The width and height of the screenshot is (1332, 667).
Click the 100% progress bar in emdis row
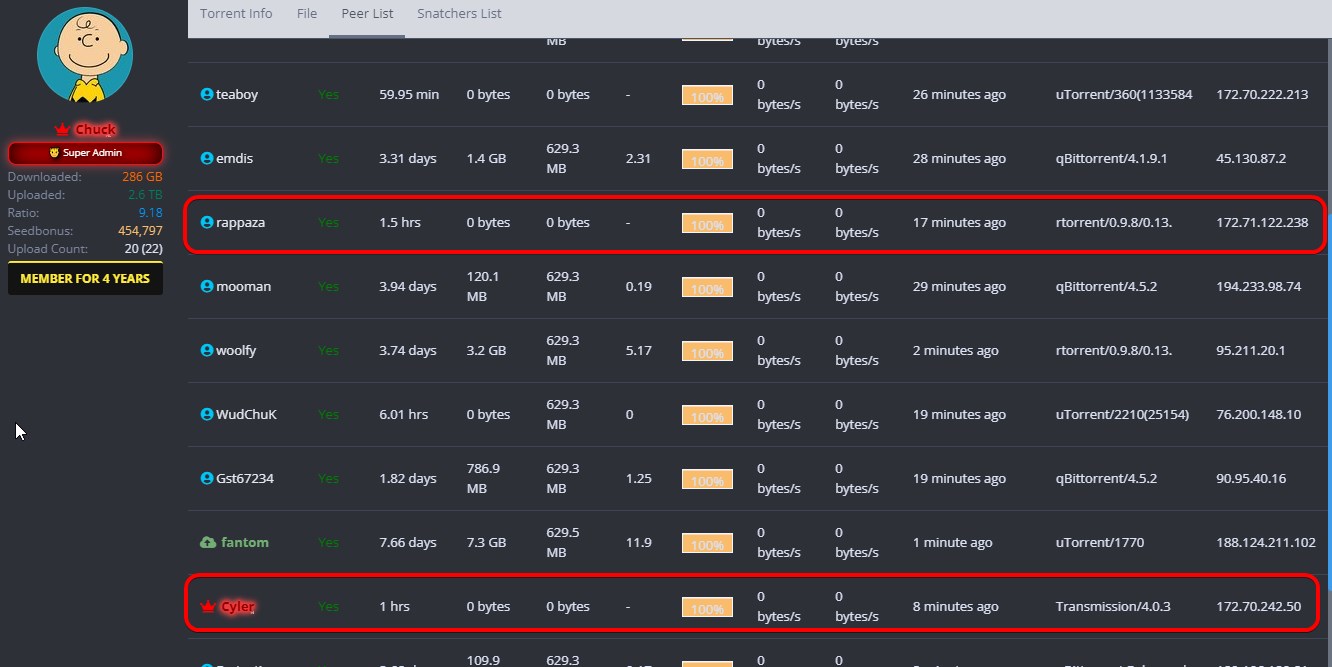707,159
